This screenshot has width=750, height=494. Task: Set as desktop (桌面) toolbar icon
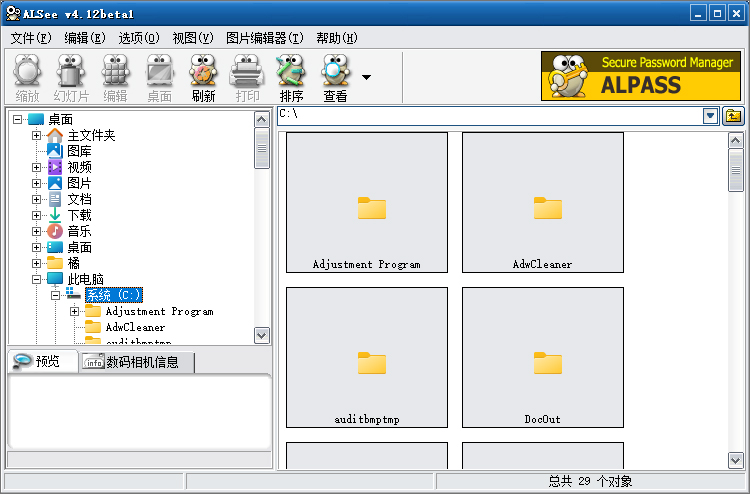[159, 78]
